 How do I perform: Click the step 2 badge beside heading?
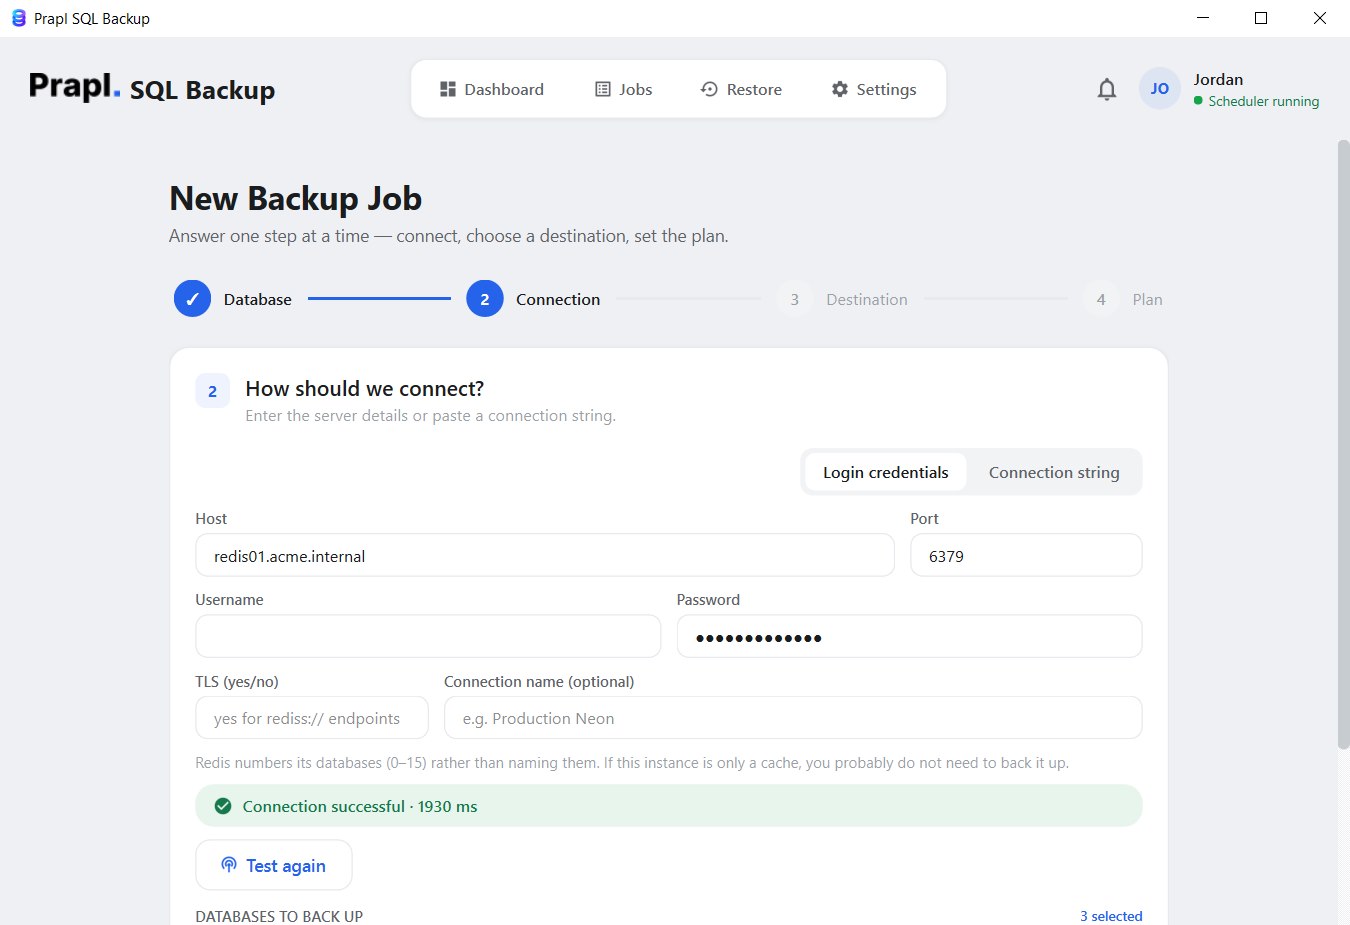[x=212, y=391]
